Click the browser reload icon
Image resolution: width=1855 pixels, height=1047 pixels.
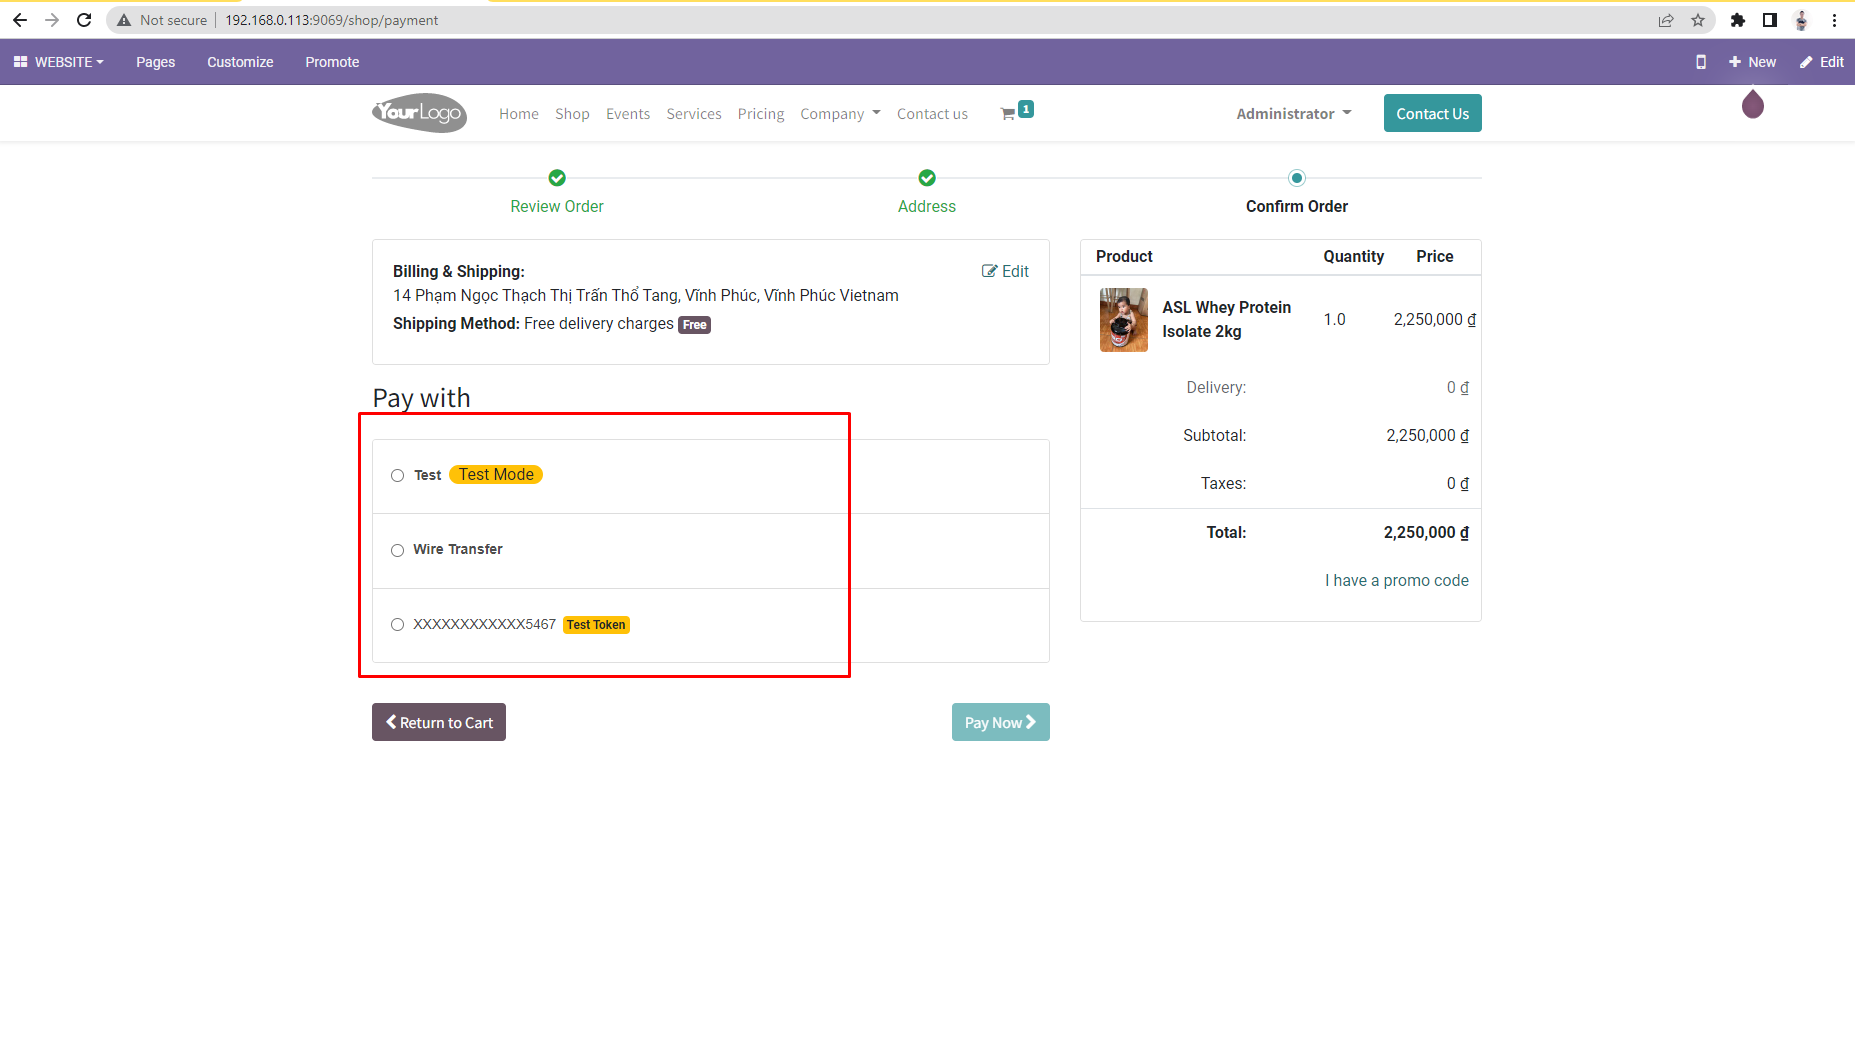pos(84,19)
